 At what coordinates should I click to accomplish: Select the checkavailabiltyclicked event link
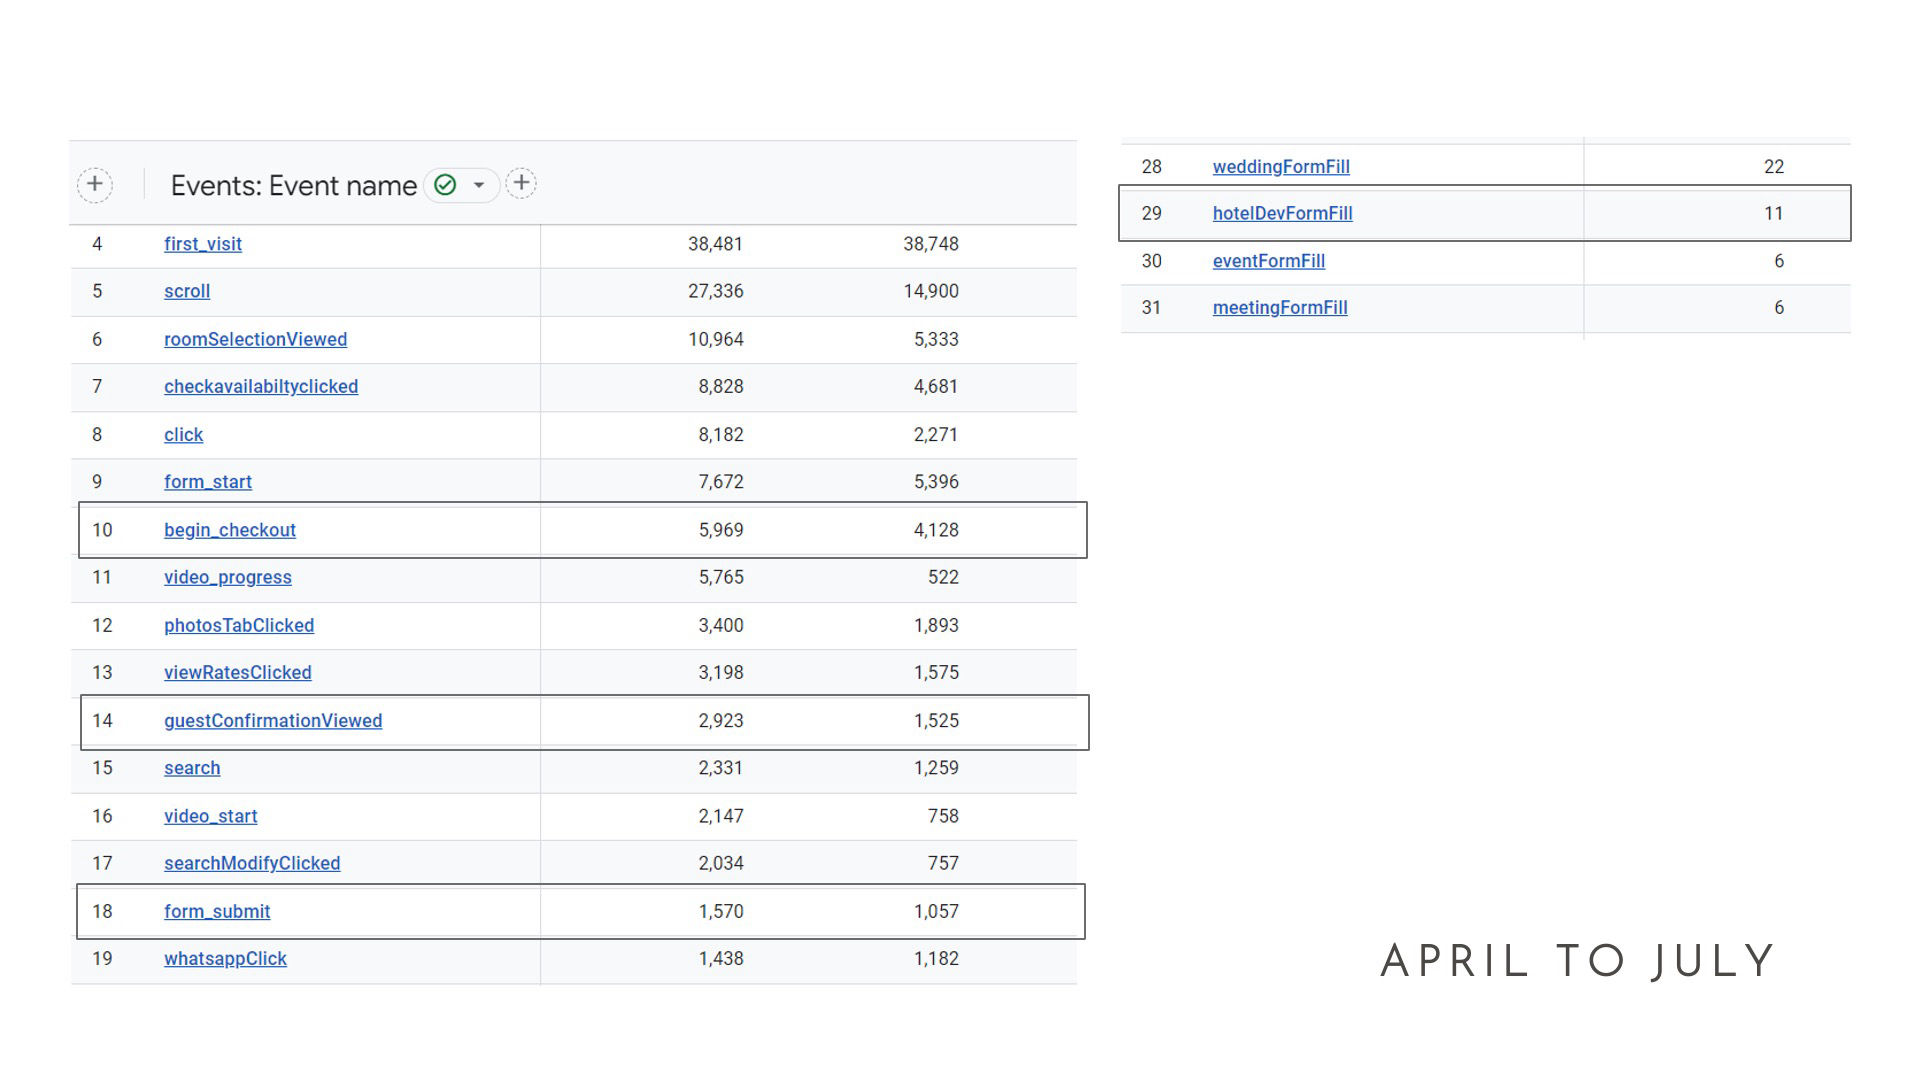click(261, 386)
